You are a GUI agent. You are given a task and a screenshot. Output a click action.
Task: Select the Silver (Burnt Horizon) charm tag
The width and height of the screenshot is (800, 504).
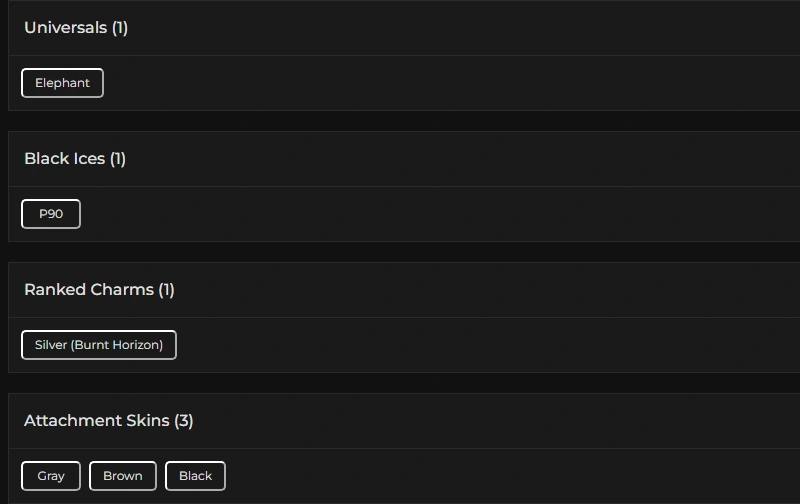click(x=99, y=345)
